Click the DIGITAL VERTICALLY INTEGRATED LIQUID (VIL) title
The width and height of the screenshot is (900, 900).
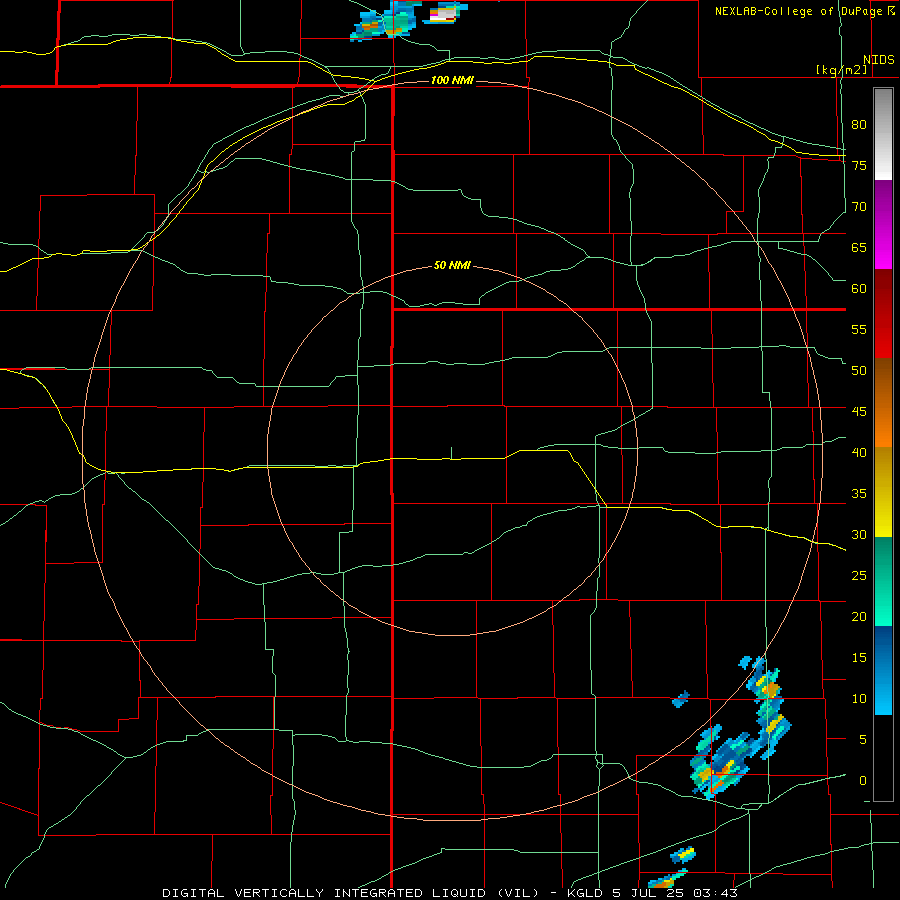[351, 893]
